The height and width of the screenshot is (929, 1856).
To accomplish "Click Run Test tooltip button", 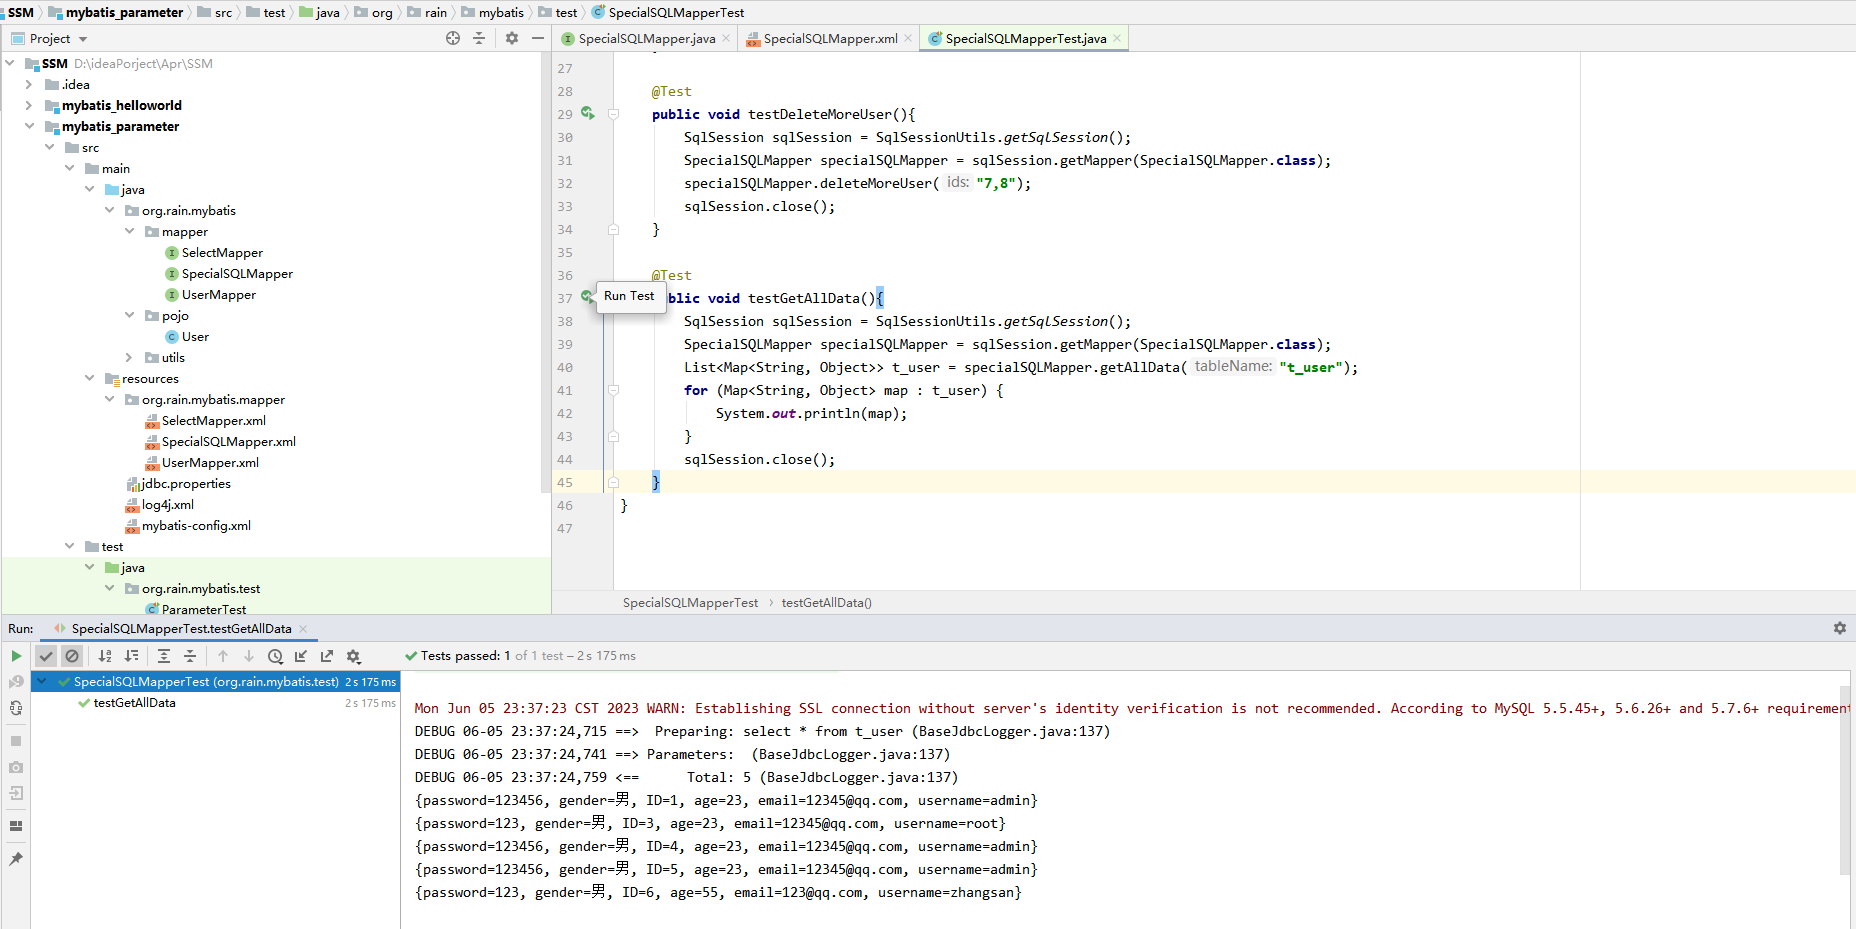I will coord(630,296).
